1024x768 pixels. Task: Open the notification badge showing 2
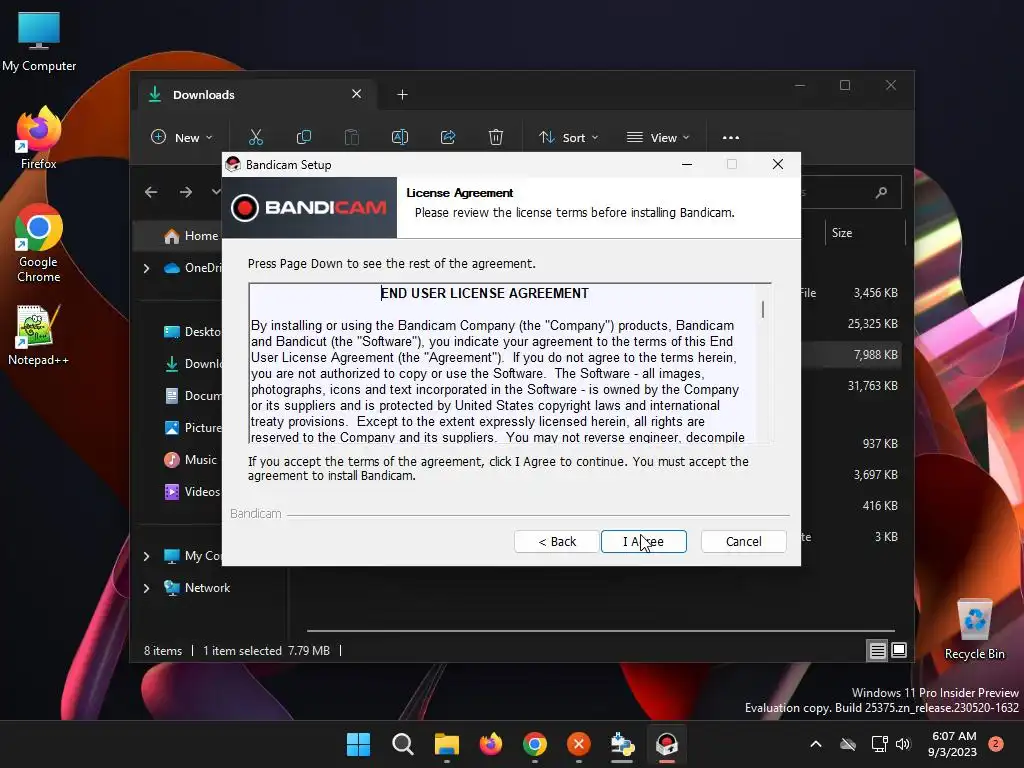click(x=995, y=744)
